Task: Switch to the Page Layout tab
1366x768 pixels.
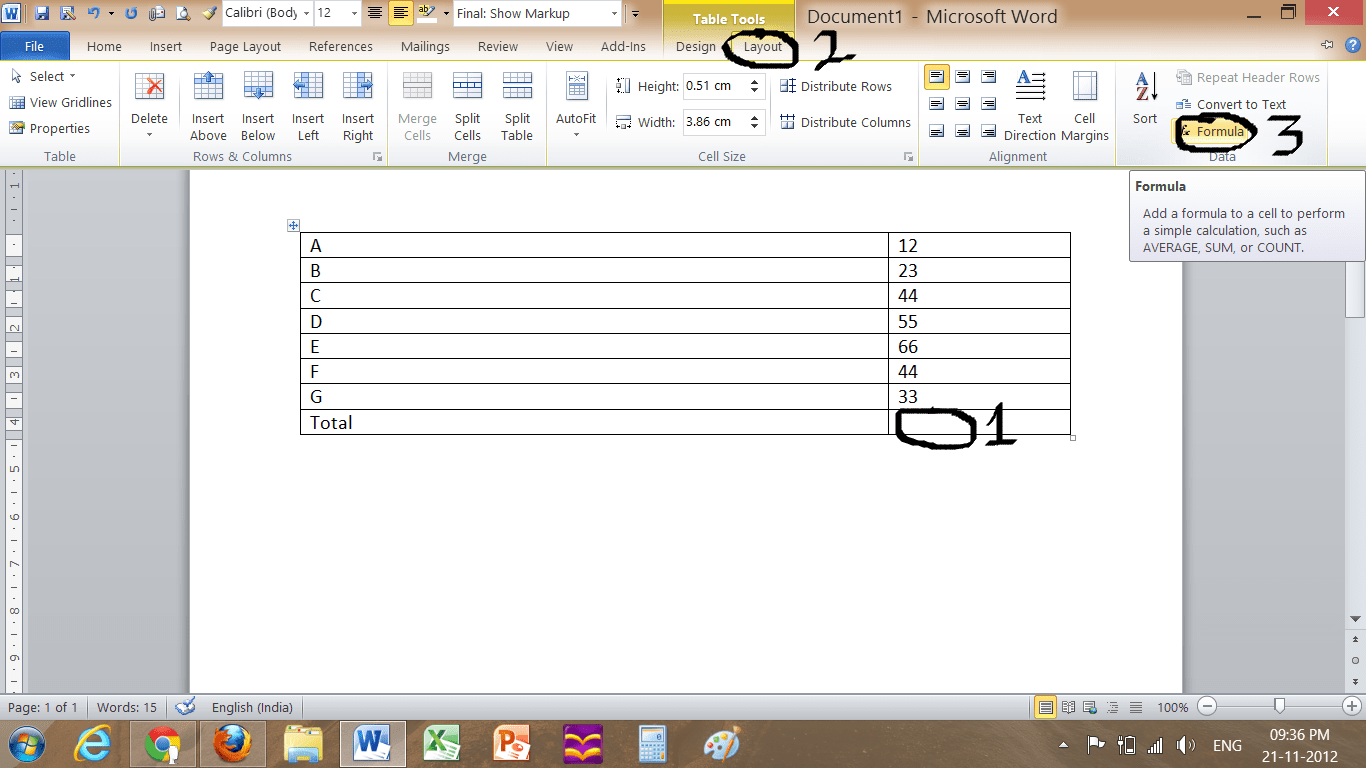Action: tap(245, 46)
